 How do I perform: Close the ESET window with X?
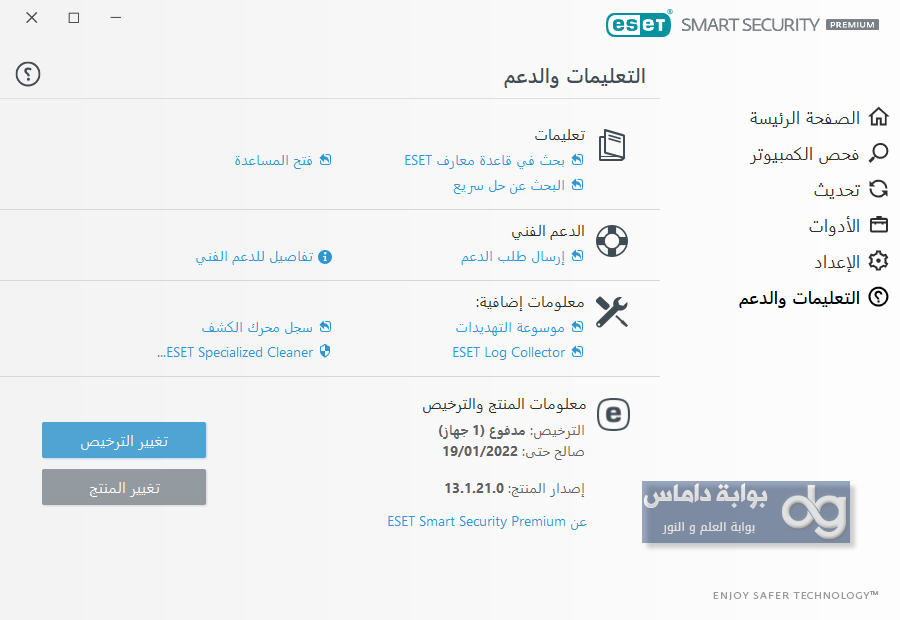32,18
